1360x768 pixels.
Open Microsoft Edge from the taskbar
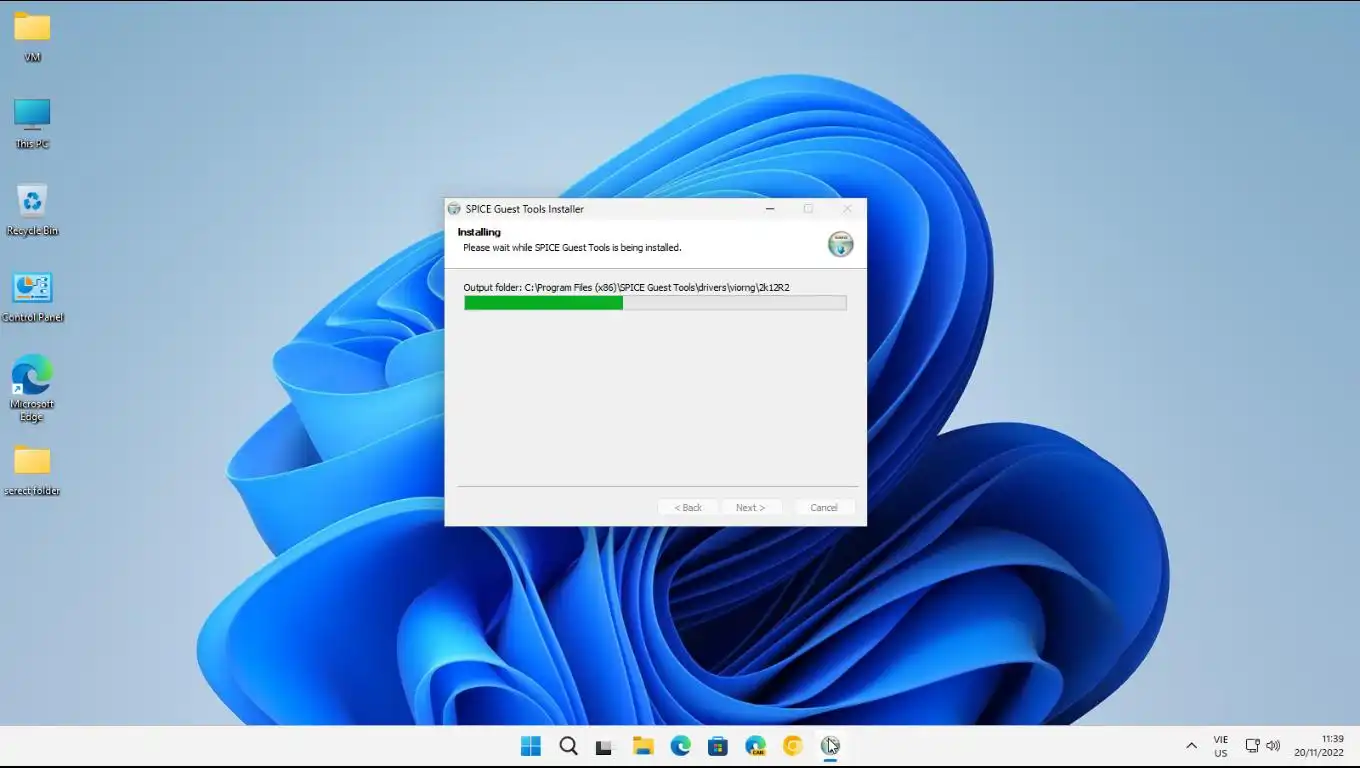(681, 746)
